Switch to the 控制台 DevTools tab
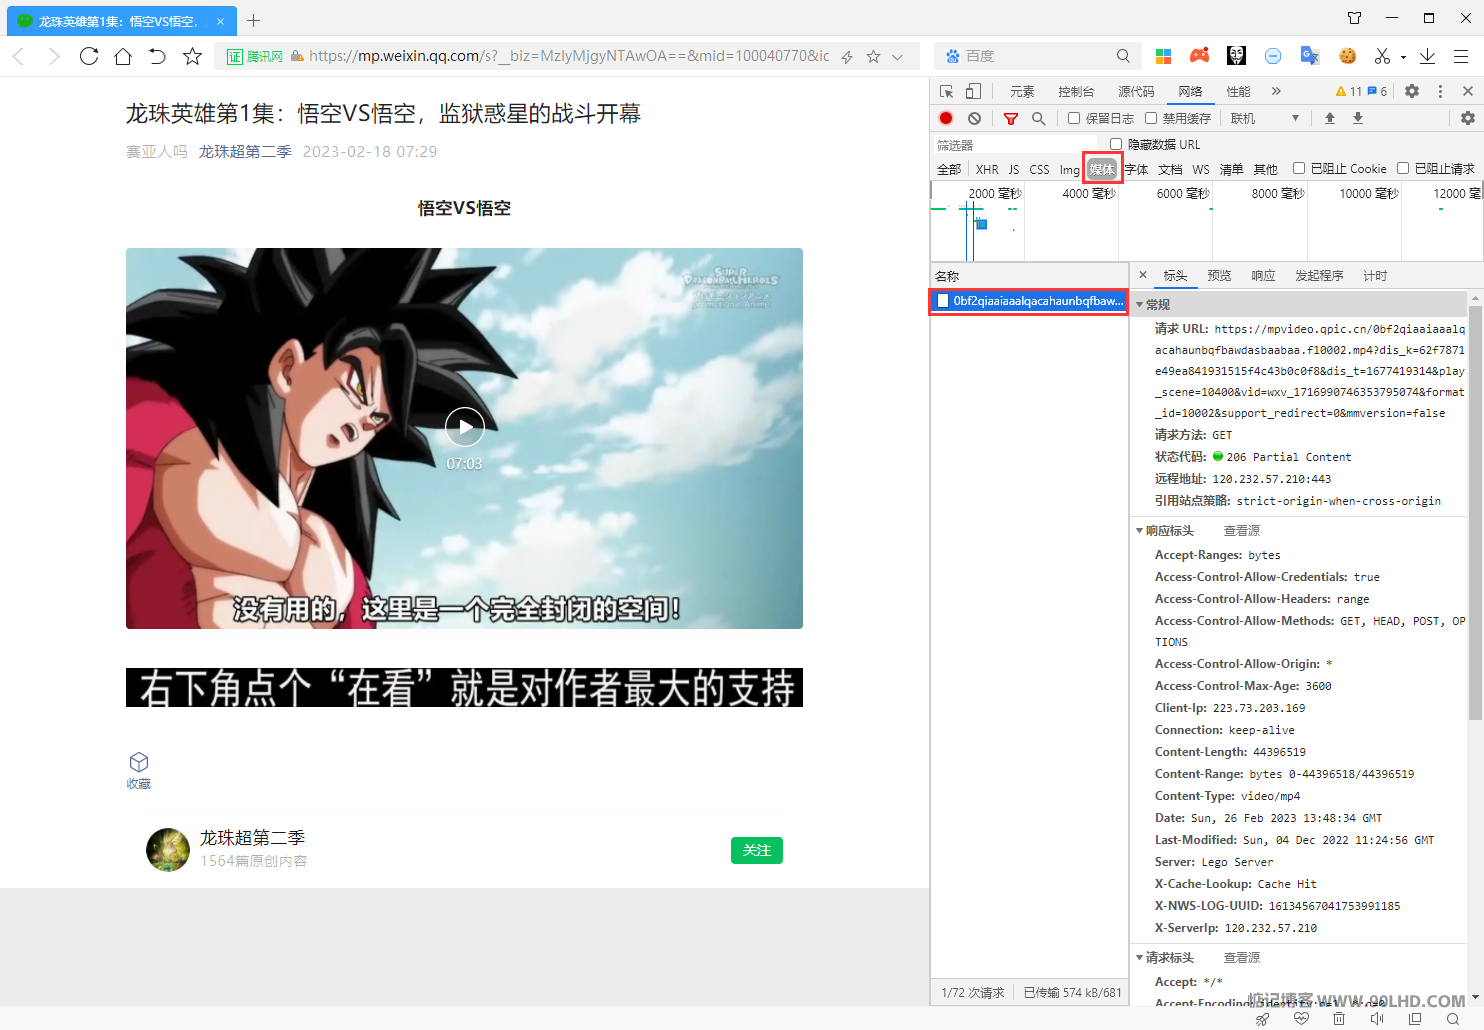 (1076, 92)
